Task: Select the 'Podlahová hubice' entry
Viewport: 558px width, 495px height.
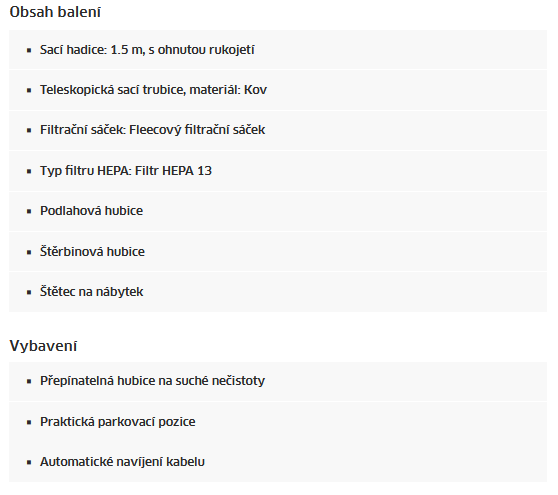Action: coord(278,211)
